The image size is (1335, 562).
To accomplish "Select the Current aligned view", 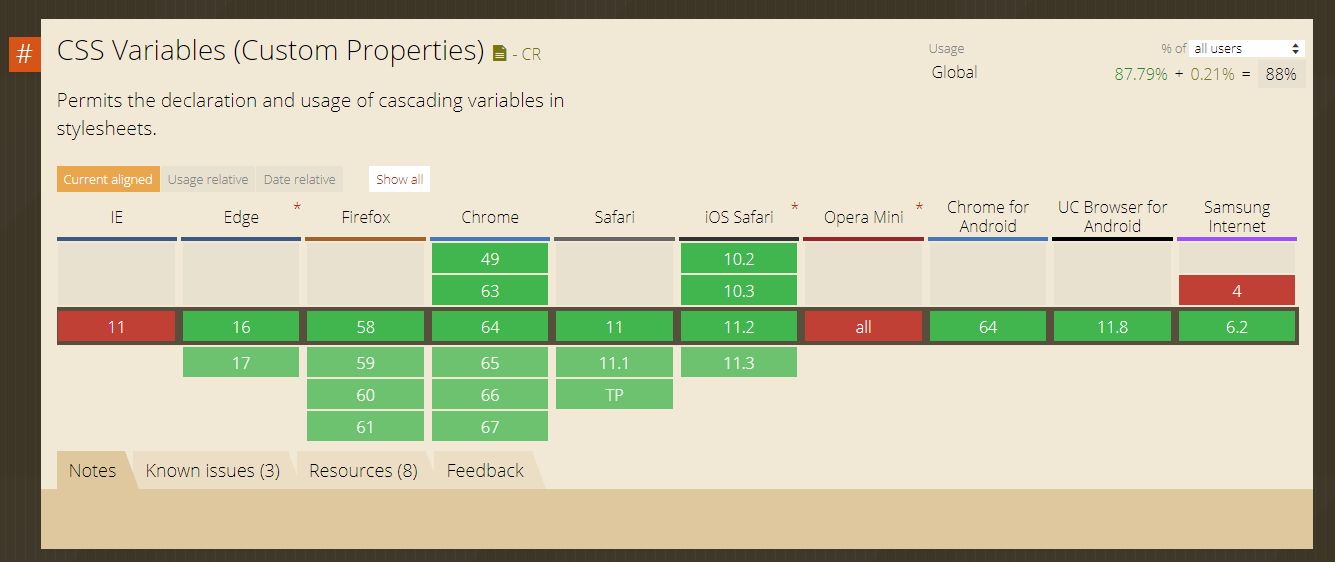I will [x=108, y=179].
